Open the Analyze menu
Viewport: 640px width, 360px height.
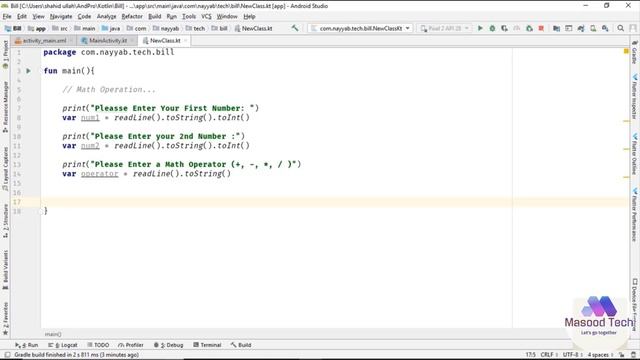[x=107, y=16]
